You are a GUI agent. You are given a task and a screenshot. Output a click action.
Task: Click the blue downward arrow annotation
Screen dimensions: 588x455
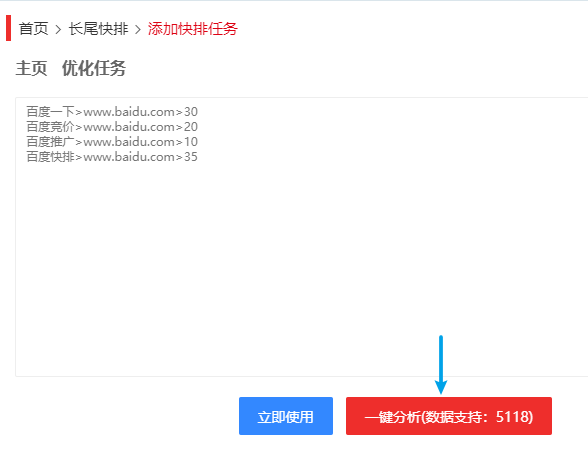pyautogui.click(x=441, y=365)
